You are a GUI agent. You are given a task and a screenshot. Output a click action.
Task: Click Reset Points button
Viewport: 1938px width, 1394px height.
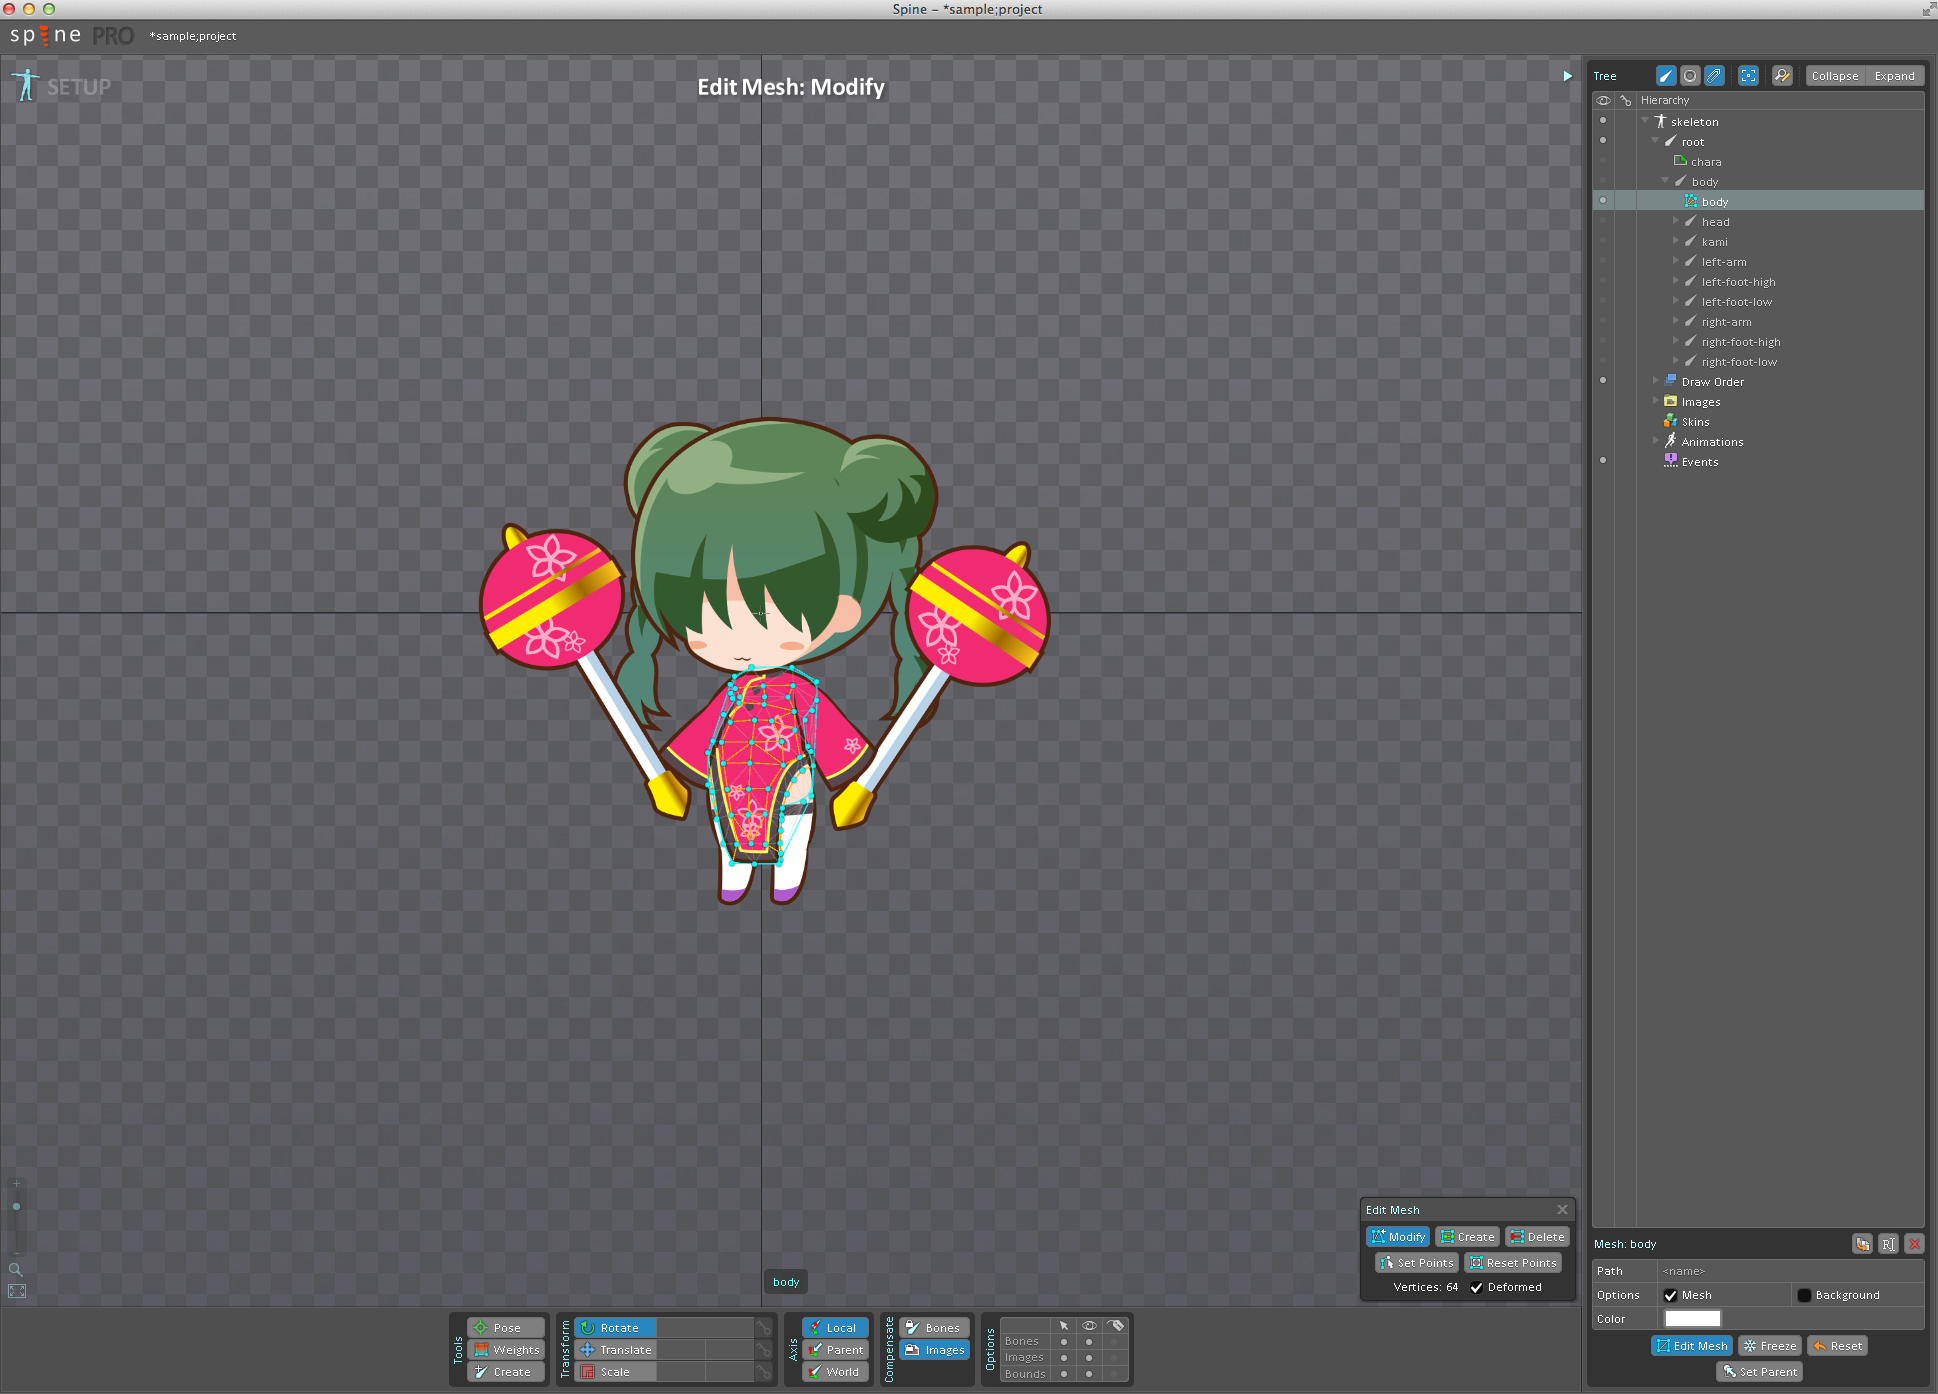point(1513,1263)
